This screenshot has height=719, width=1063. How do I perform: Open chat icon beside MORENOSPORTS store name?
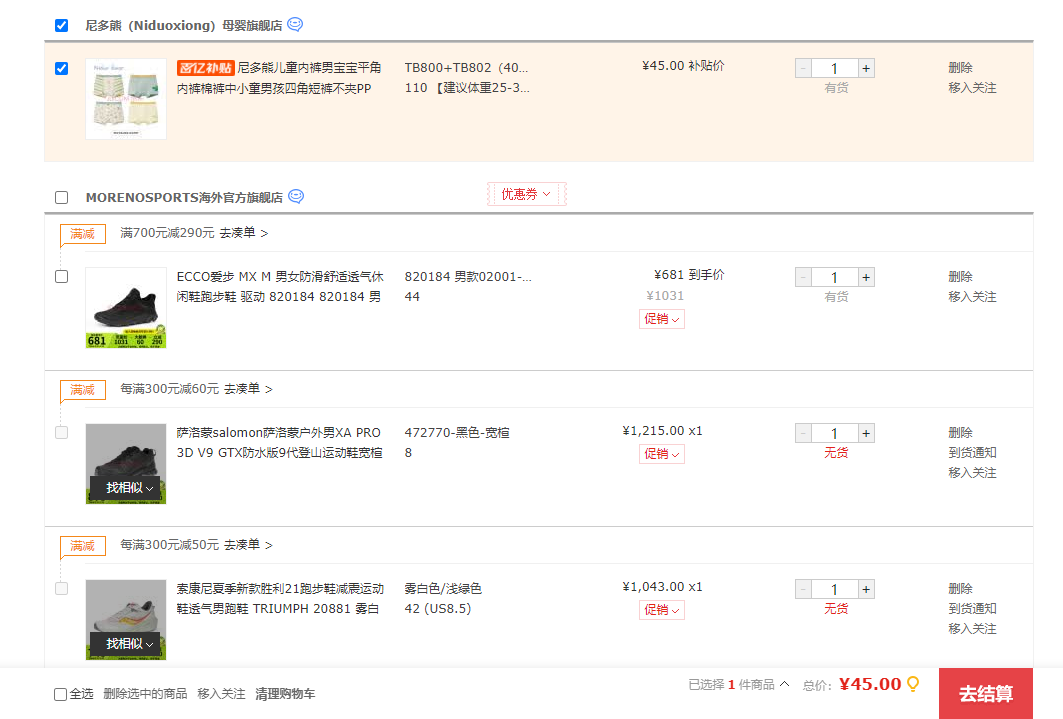click(x=296, y=197)
